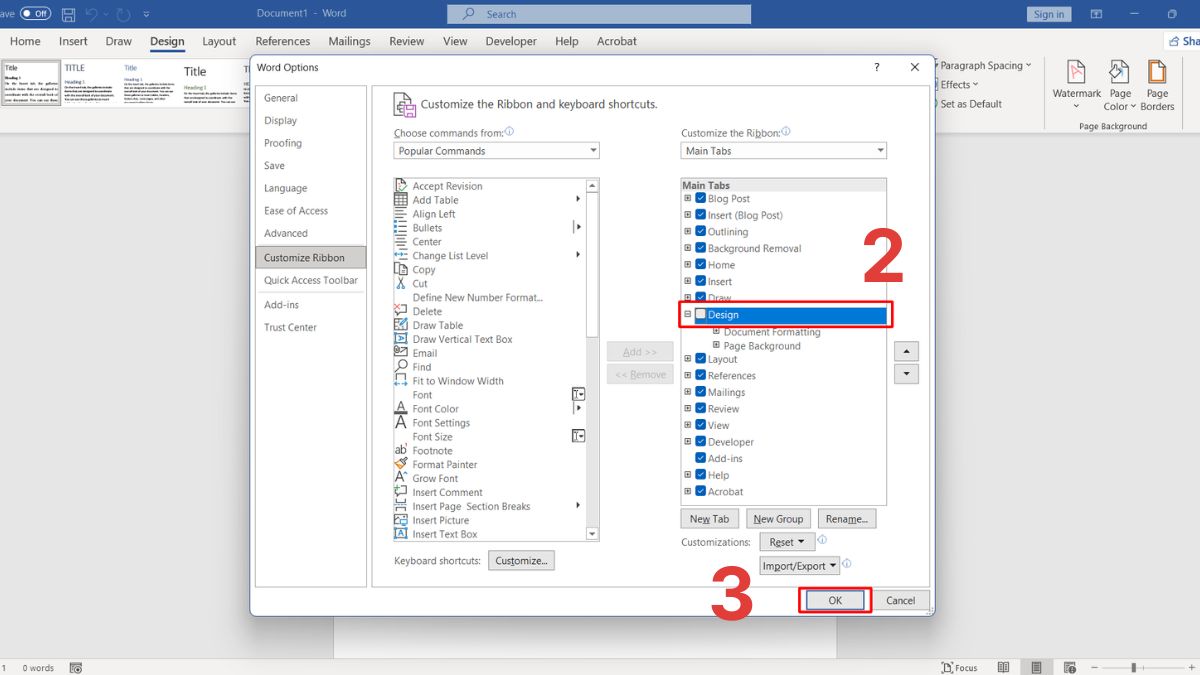
Task: Select the Cut command
Action: (420, 284)
